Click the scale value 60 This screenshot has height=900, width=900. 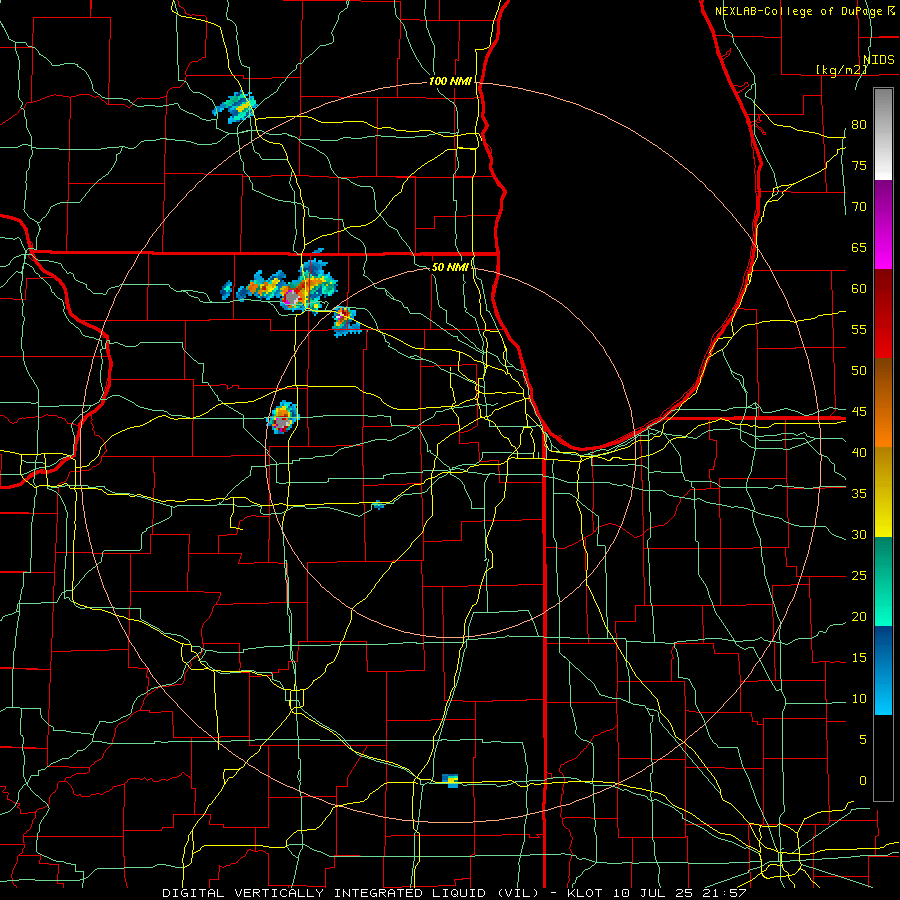point(859,289)
